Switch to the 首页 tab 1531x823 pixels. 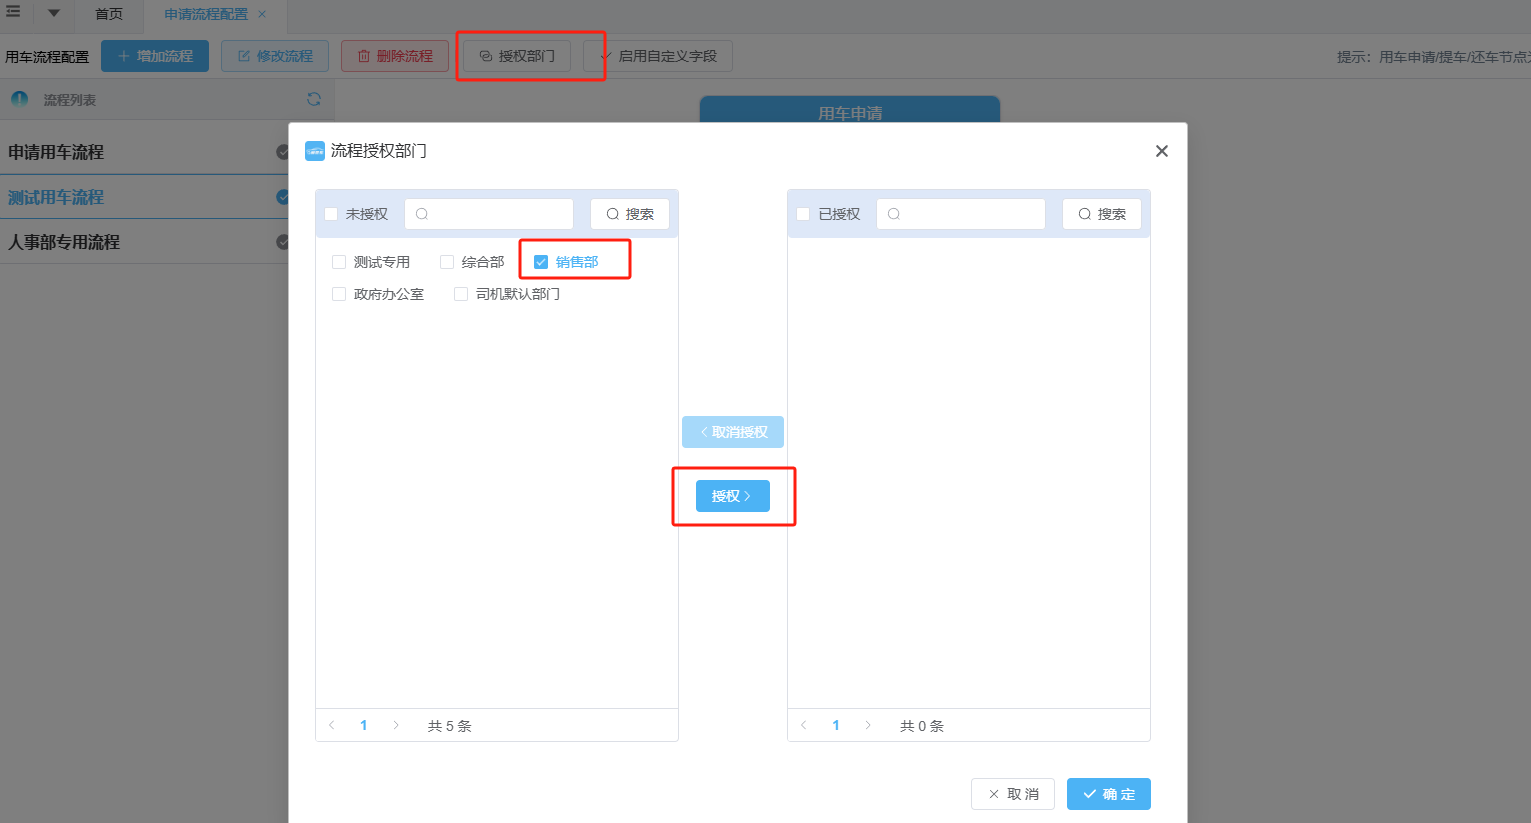(109, 14)
